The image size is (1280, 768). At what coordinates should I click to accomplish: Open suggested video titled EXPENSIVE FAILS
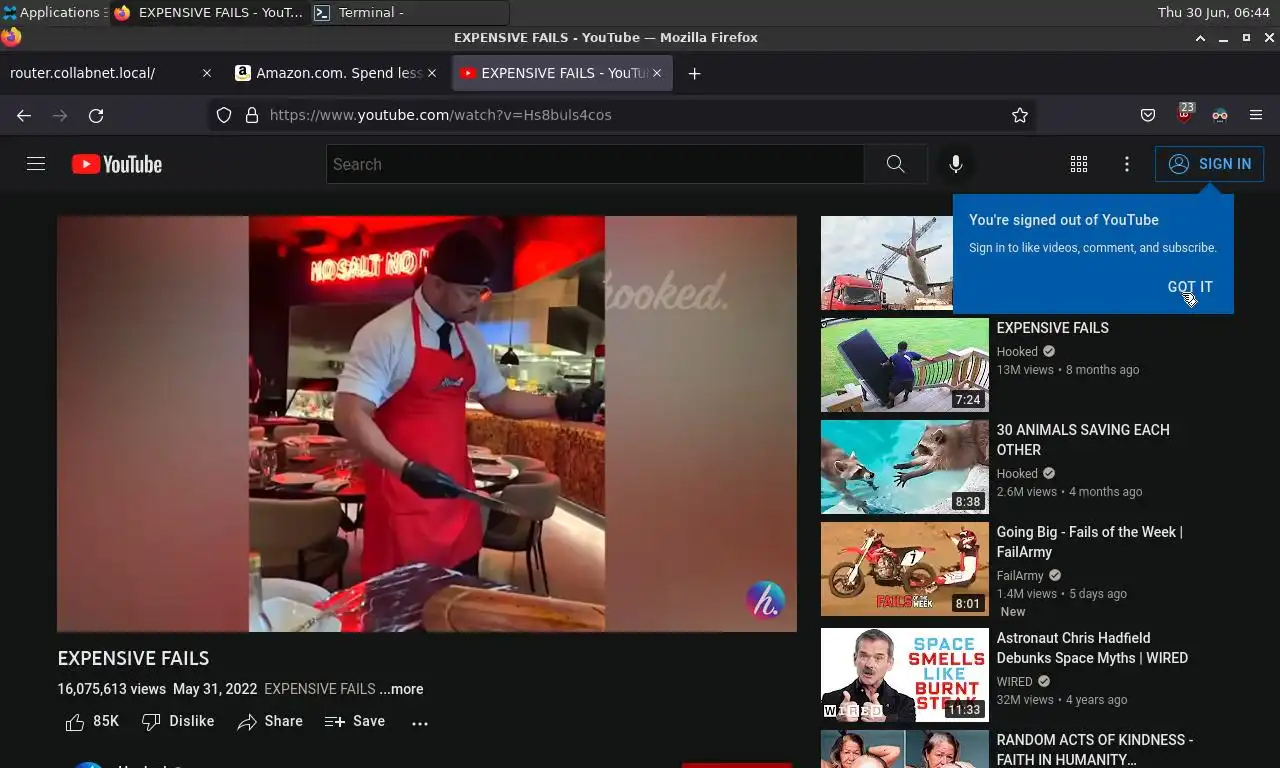pyautogui.click(x=1052, y=328)
